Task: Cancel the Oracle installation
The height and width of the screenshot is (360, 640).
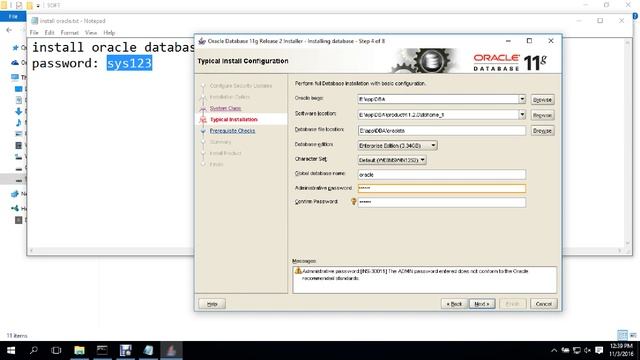Action: 543,304
